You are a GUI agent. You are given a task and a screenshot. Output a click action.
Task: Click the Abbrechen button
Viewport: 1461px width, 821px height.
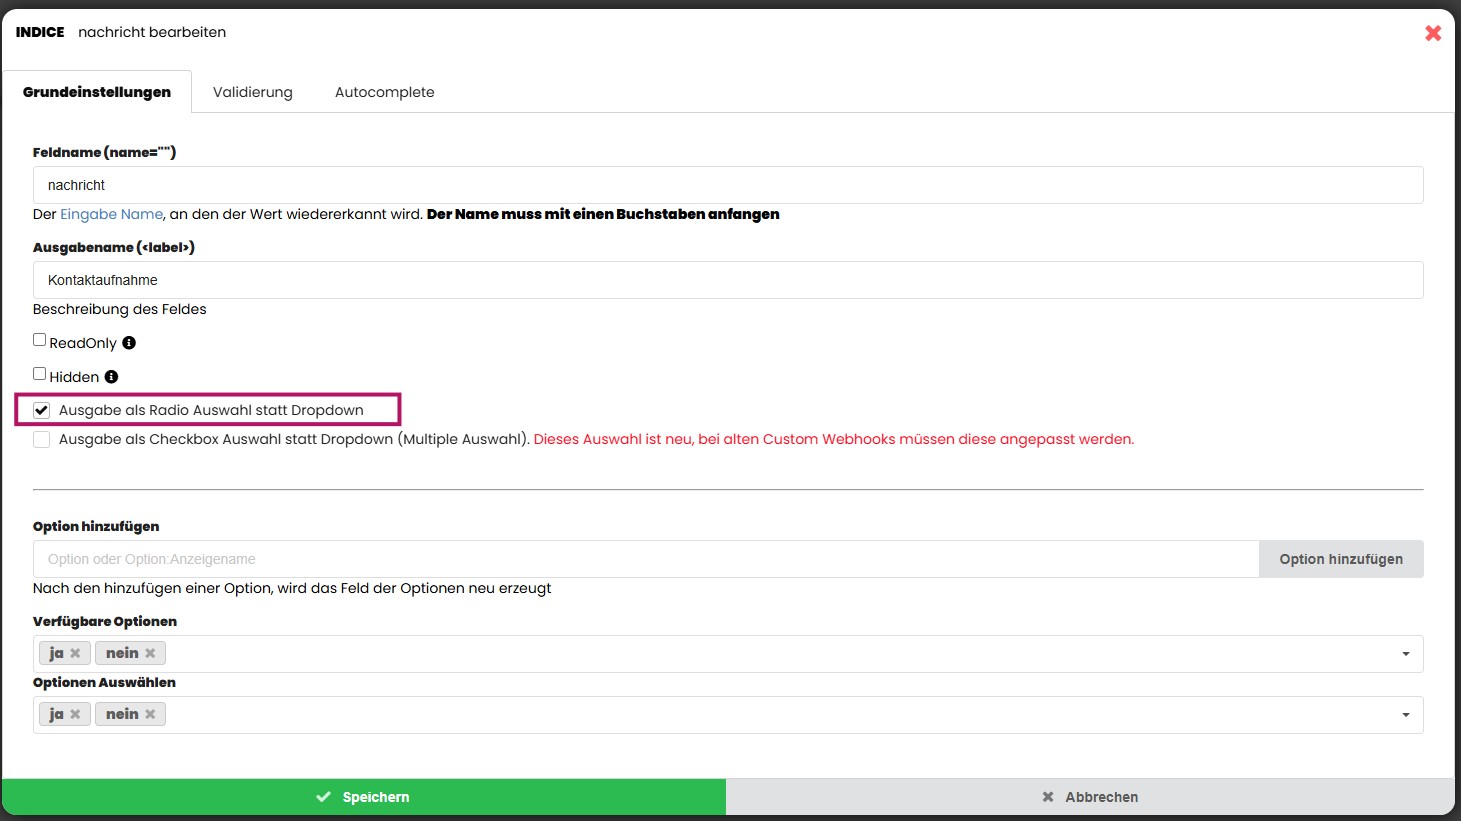pos(1090,797)
